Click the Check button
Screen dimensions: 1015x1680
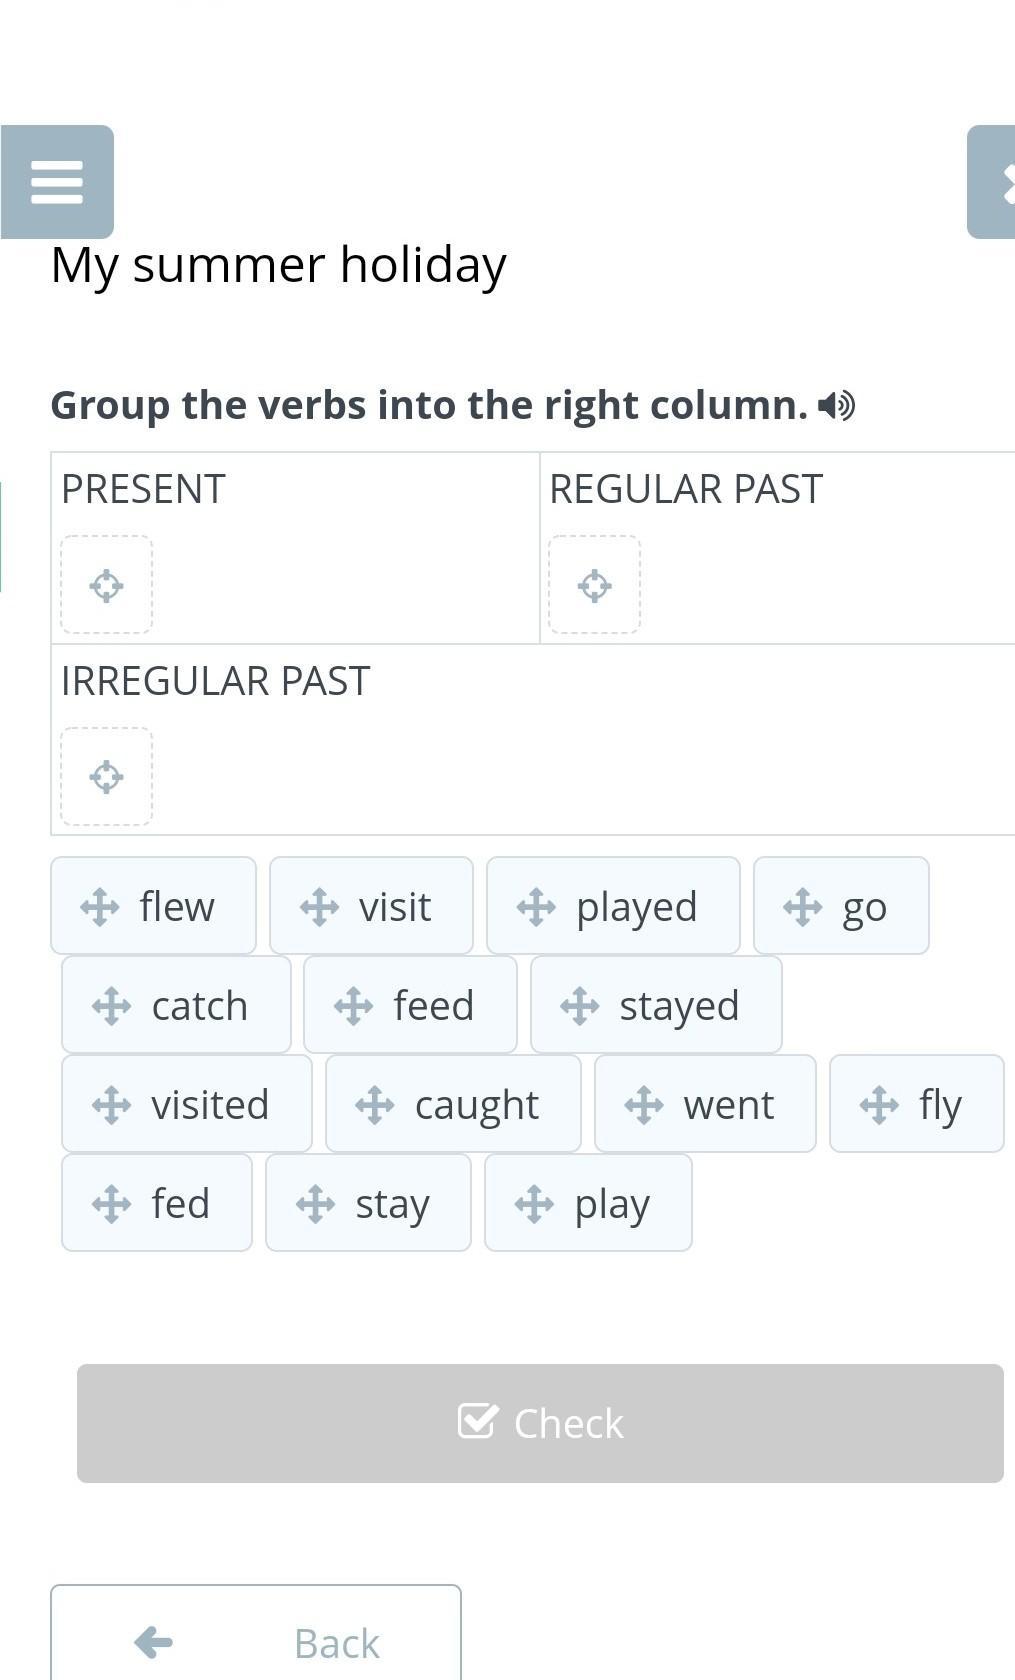pos(540,1423)
